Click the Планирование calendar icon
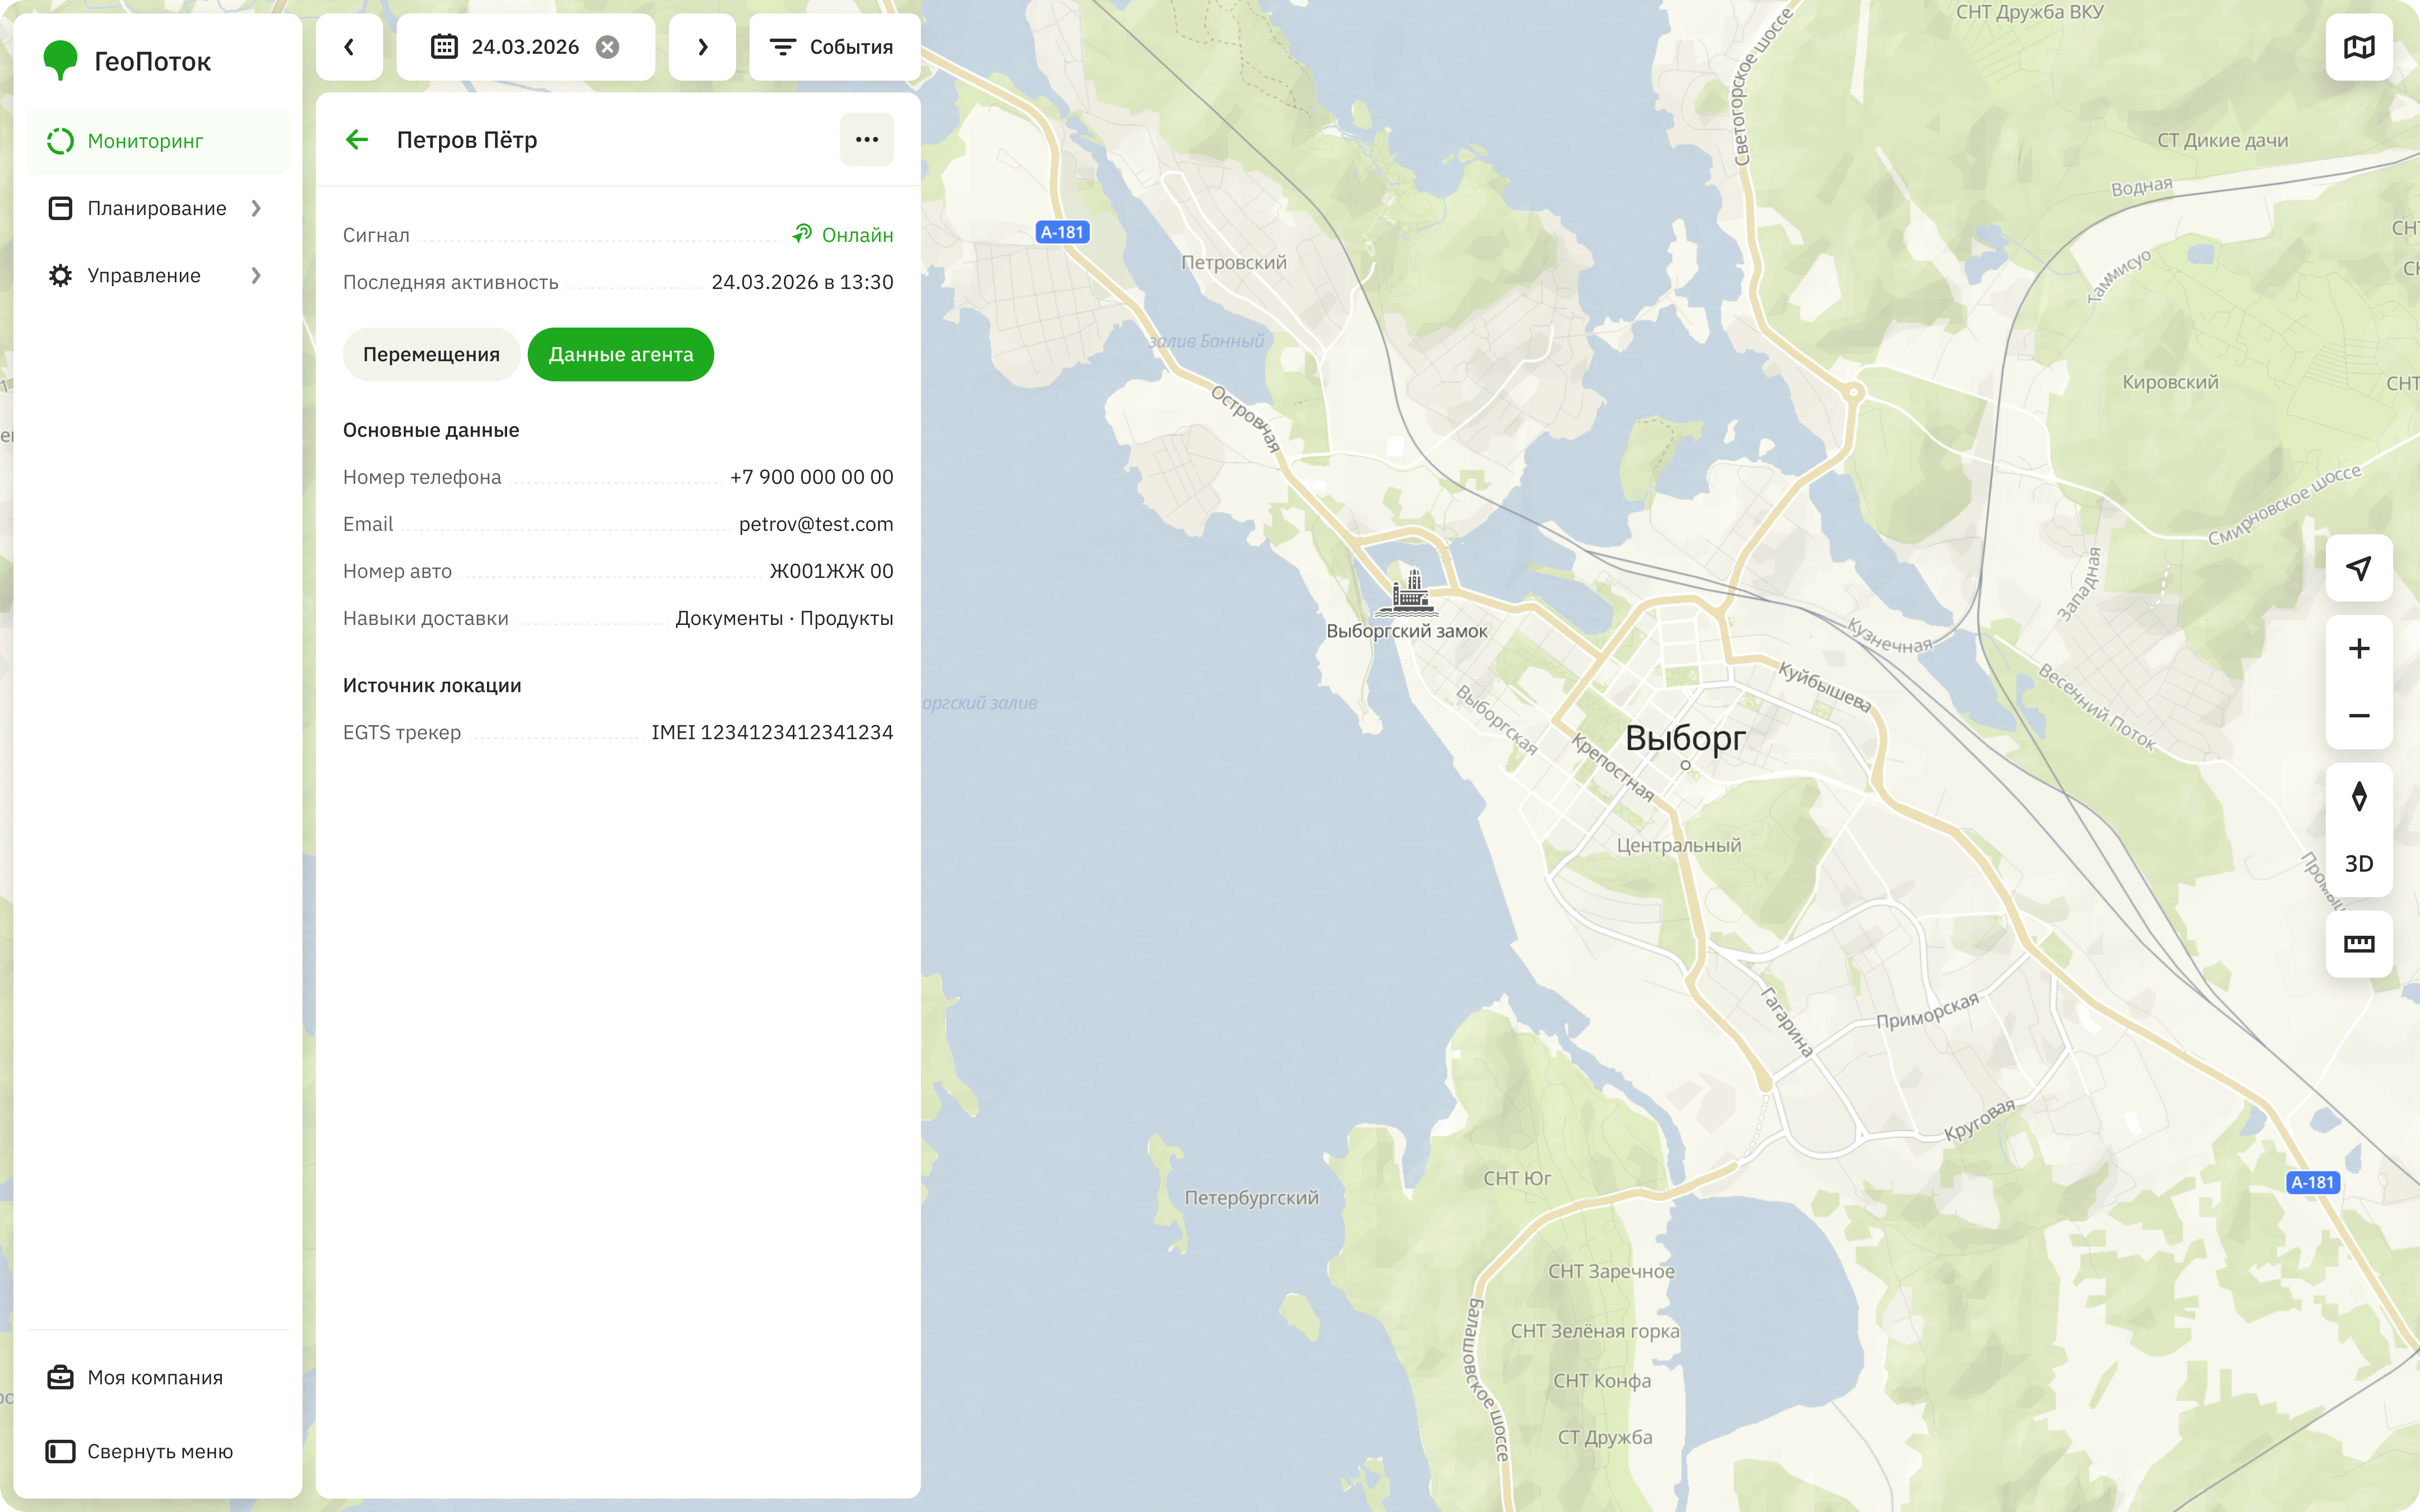This screenshot has width=2420, height=1512. (x=60, y=208)
